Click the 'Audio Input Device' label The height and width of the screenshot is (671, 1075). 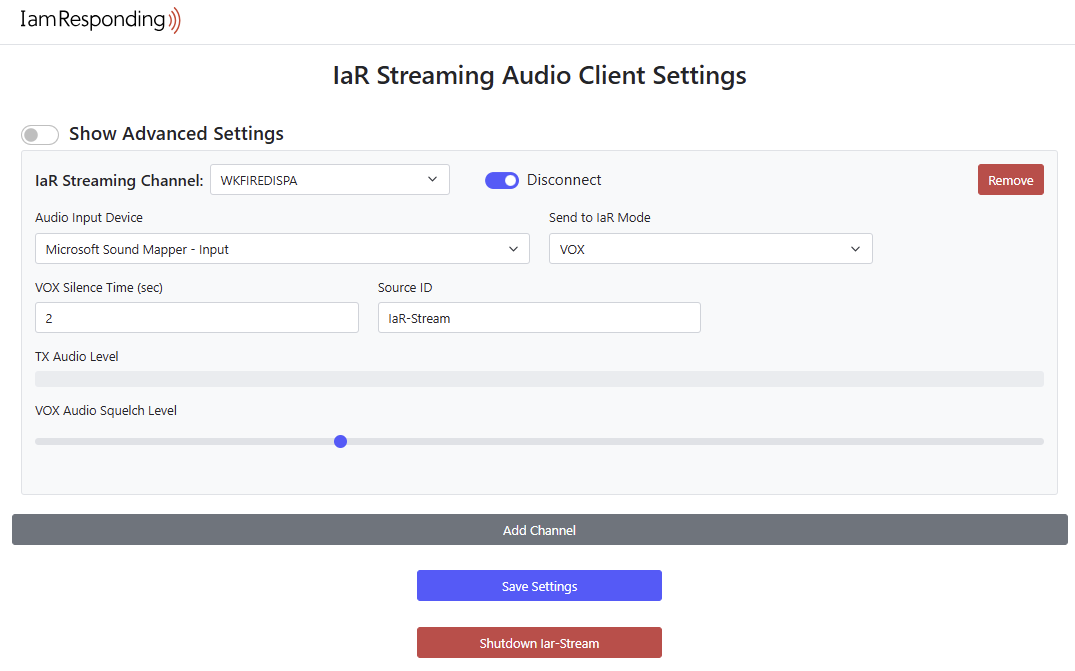point(89,217)
